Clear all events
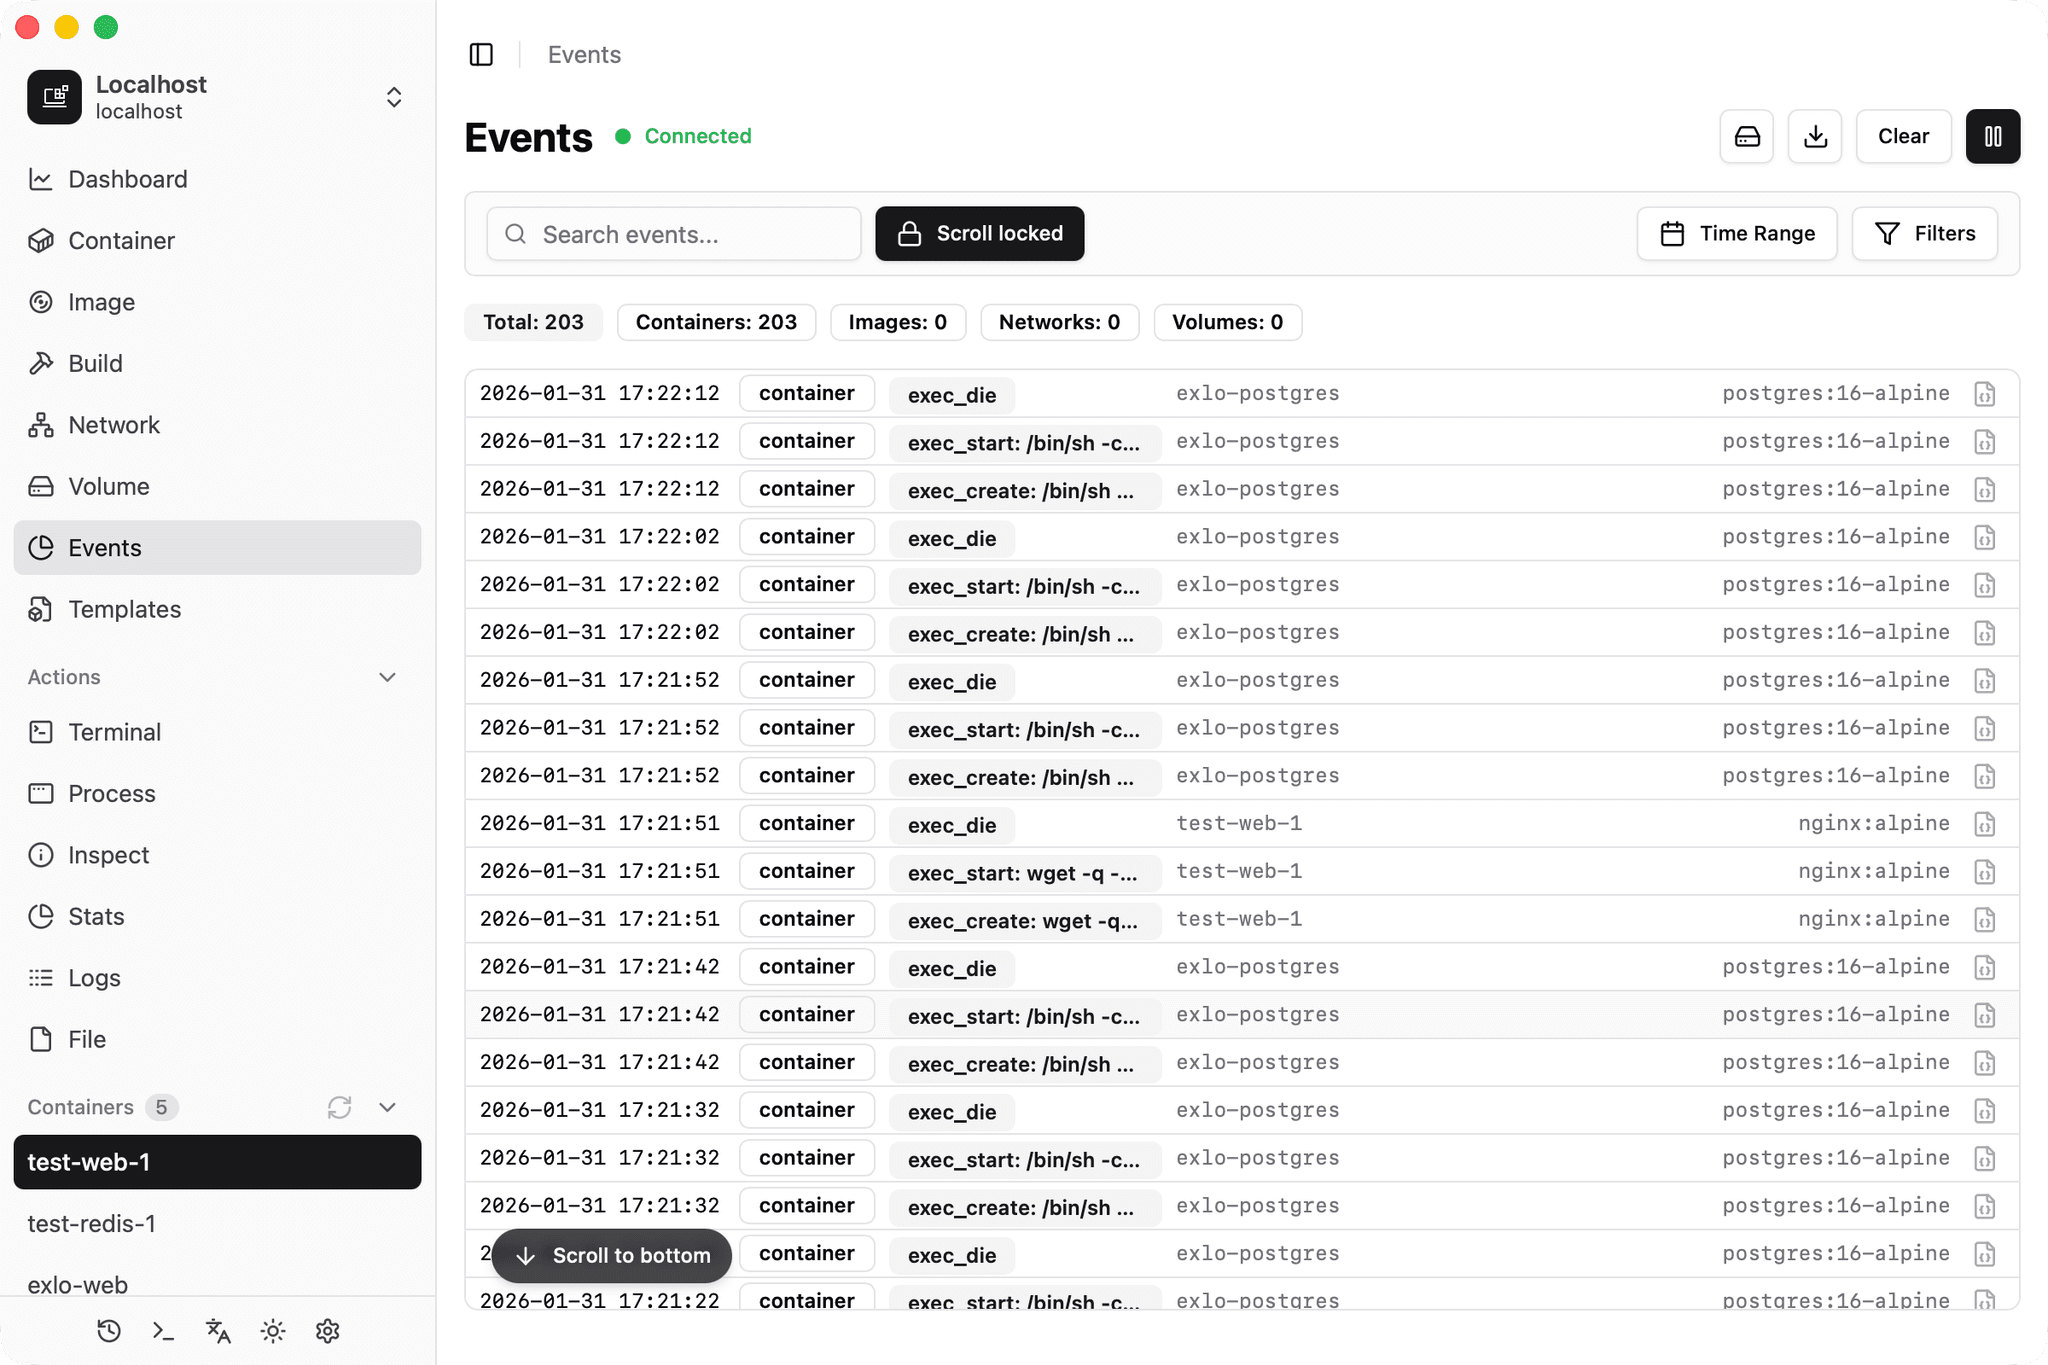 pyautogui.click(x=1902, y=136)
